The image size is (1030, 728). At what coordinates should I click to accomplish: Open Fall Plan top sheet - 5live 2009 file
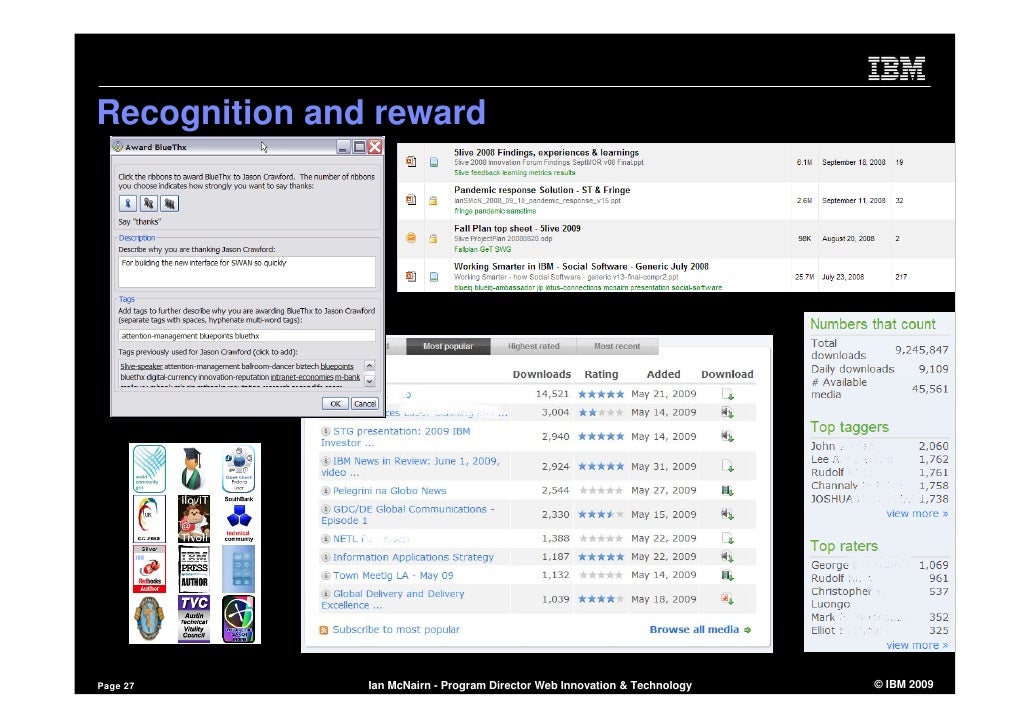(517, 229)
